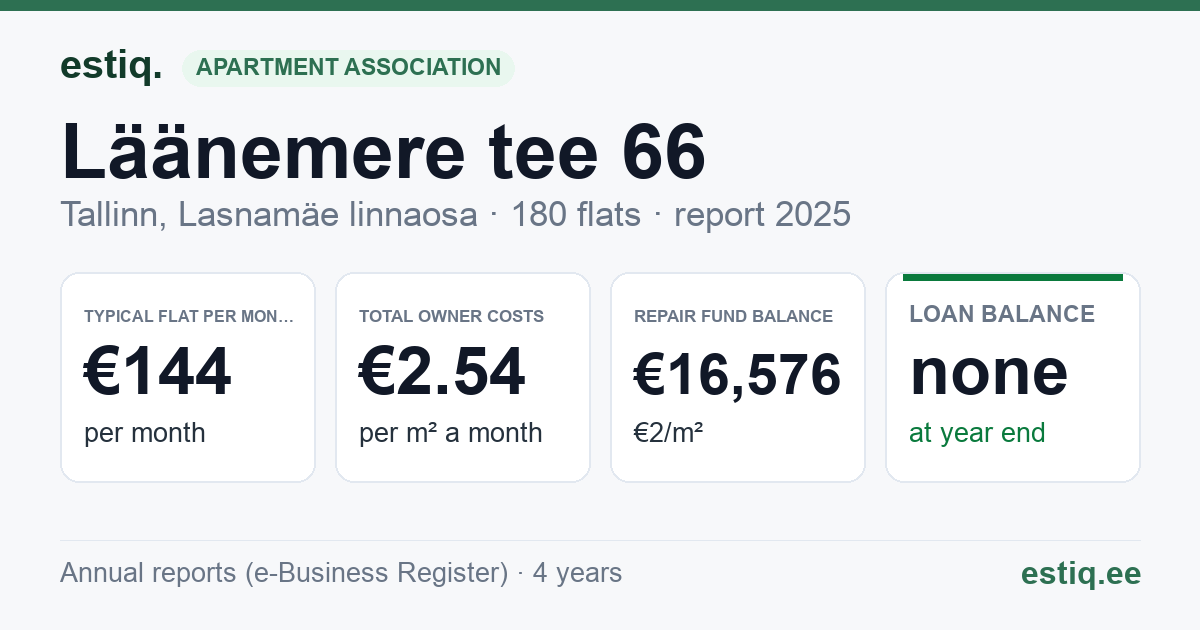
Task: Click the REPAIR FUND BALANCE label
Action: click(x=734, y=316)
